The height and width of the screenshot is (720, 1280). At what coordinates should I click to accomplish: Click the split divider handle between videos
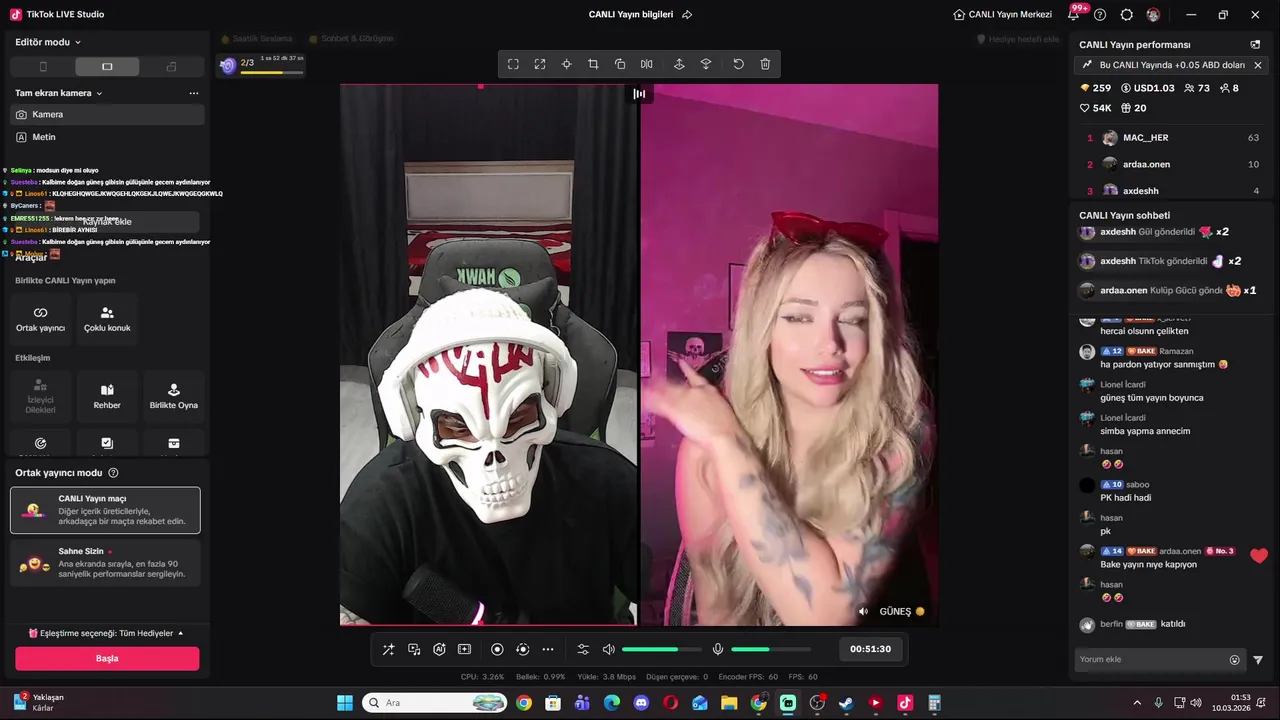tap(639, 94)
